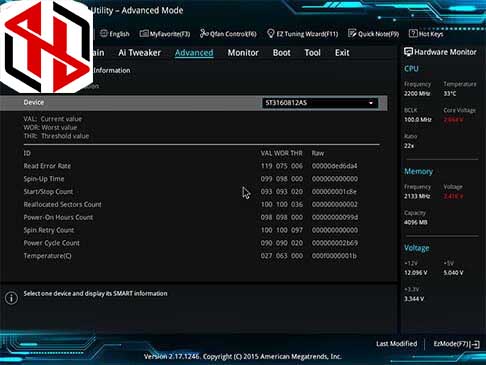Click the Quick Note pencil icon
This screenshot has width=486, height=365.
pos(352,33)
